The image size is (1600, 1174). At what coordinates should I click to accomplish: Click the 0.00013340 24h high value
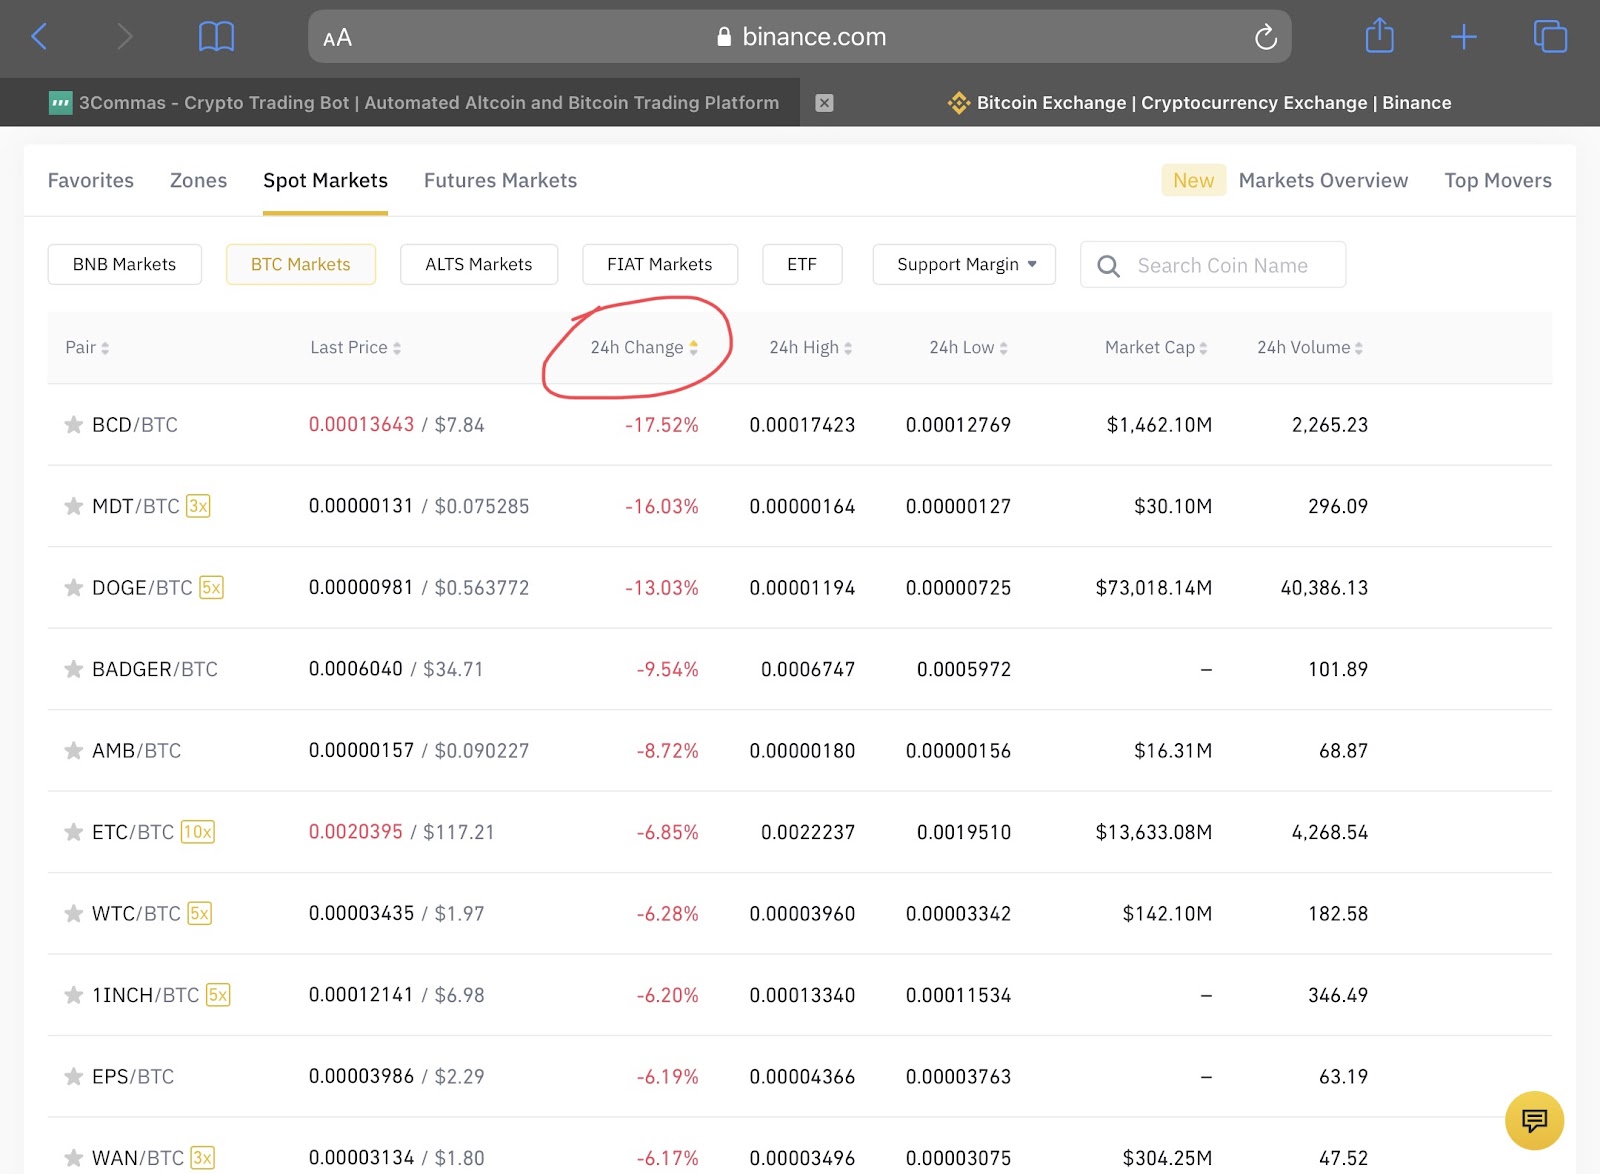pos(803,995)
